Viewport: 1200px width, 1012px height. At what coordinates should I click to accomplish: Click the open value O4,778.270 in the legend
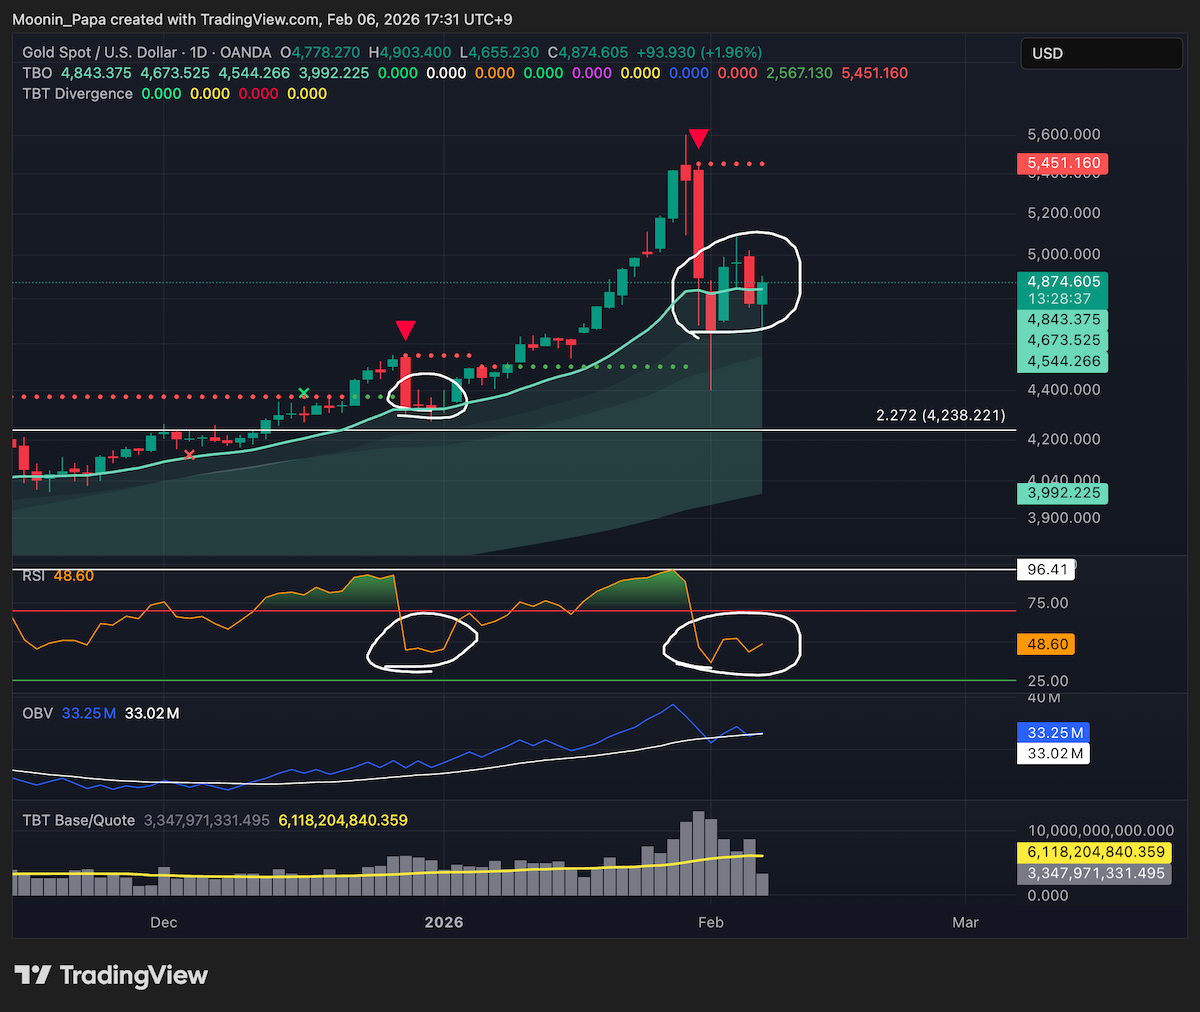coord(320,52)
